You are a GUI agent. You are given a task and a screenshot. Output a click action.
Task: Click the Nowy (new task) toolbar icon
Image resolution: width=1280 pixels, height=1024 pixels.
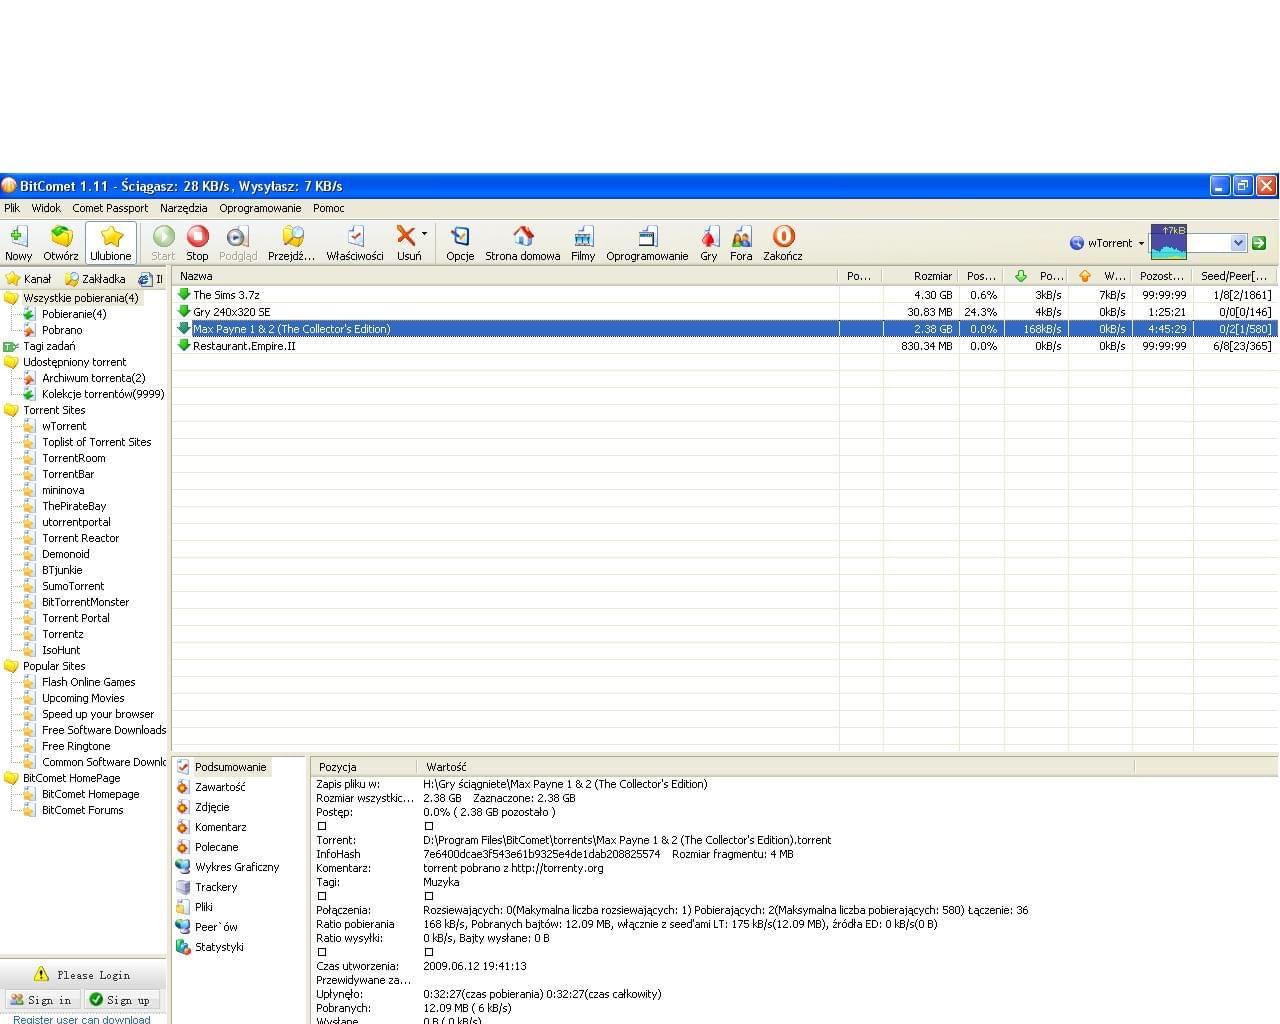18,243
